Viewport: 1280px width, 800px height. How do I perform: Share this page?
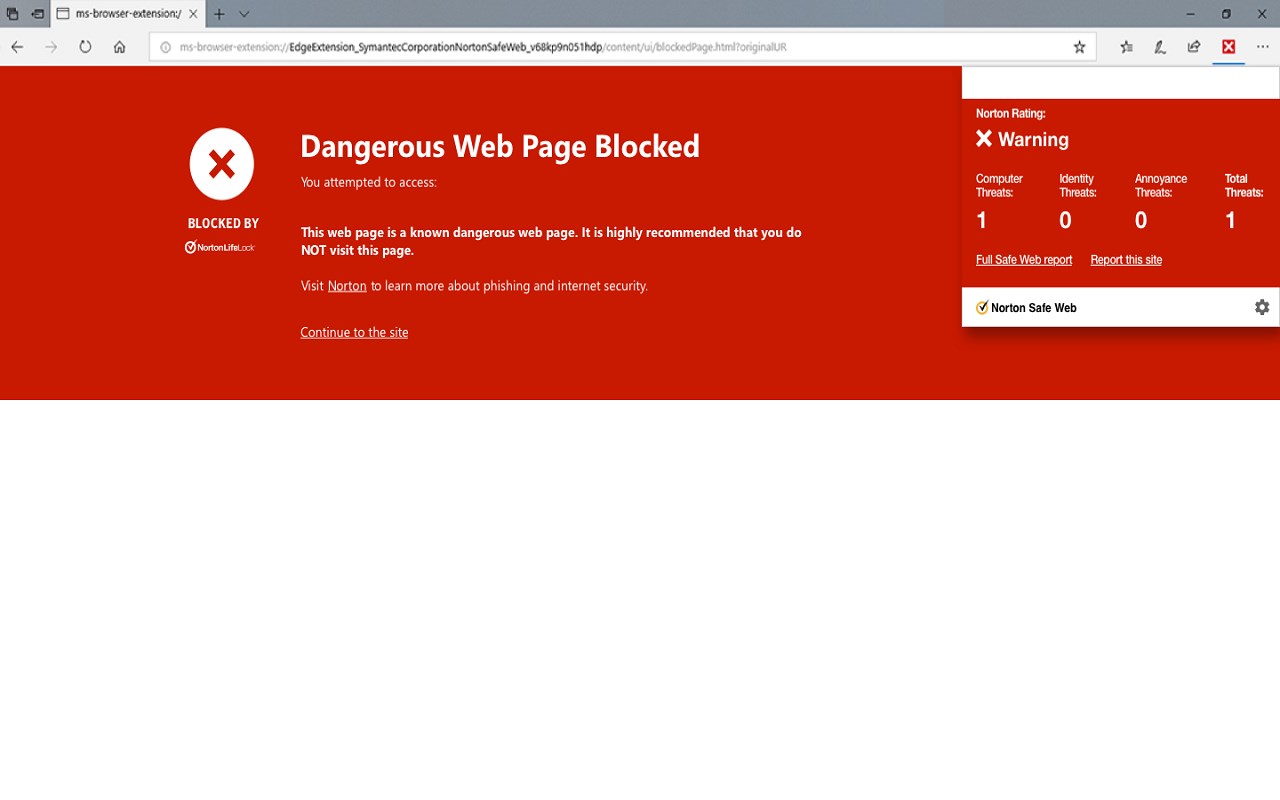tap(1194, 47)
